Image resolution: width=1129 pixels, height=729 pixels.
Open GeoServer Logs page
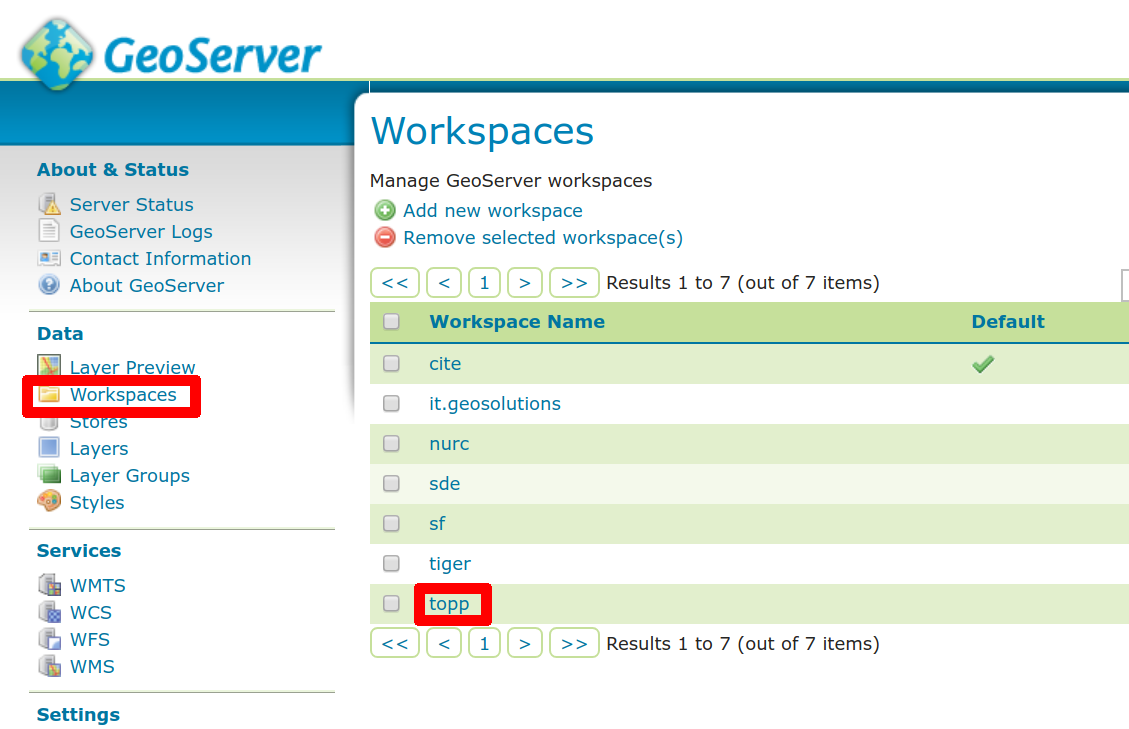click(x=141, y=231)
